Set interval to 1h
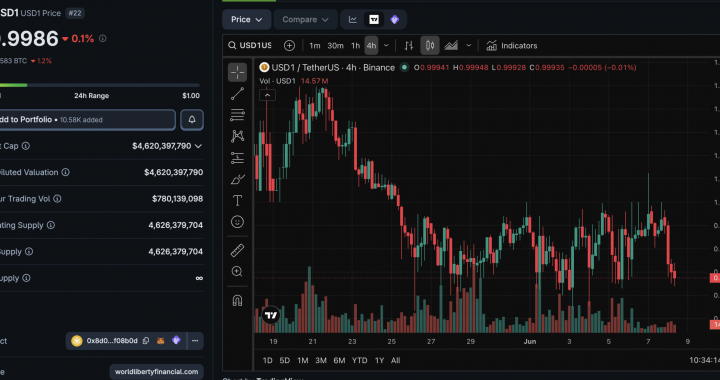Viewport: 720px width, 380px height. 355,45
